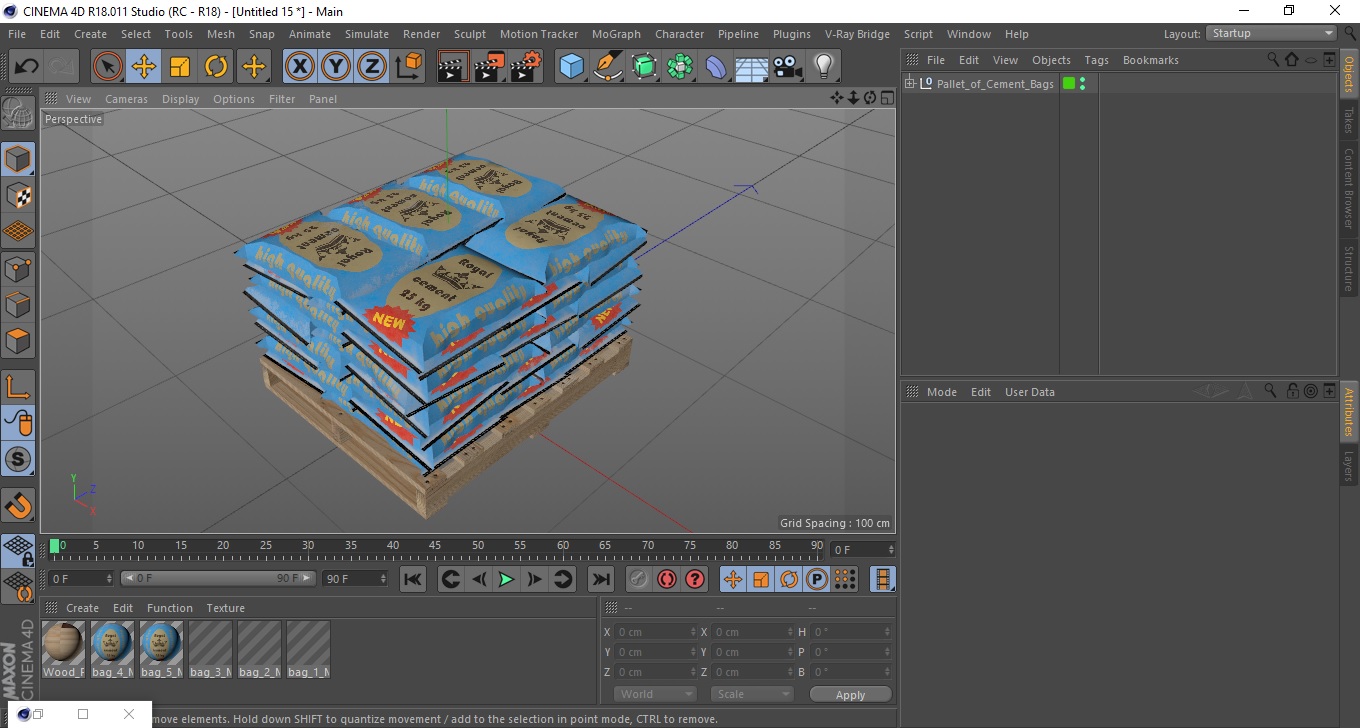
Task: Open the spline Pen tool
Action: click(608, 67)
